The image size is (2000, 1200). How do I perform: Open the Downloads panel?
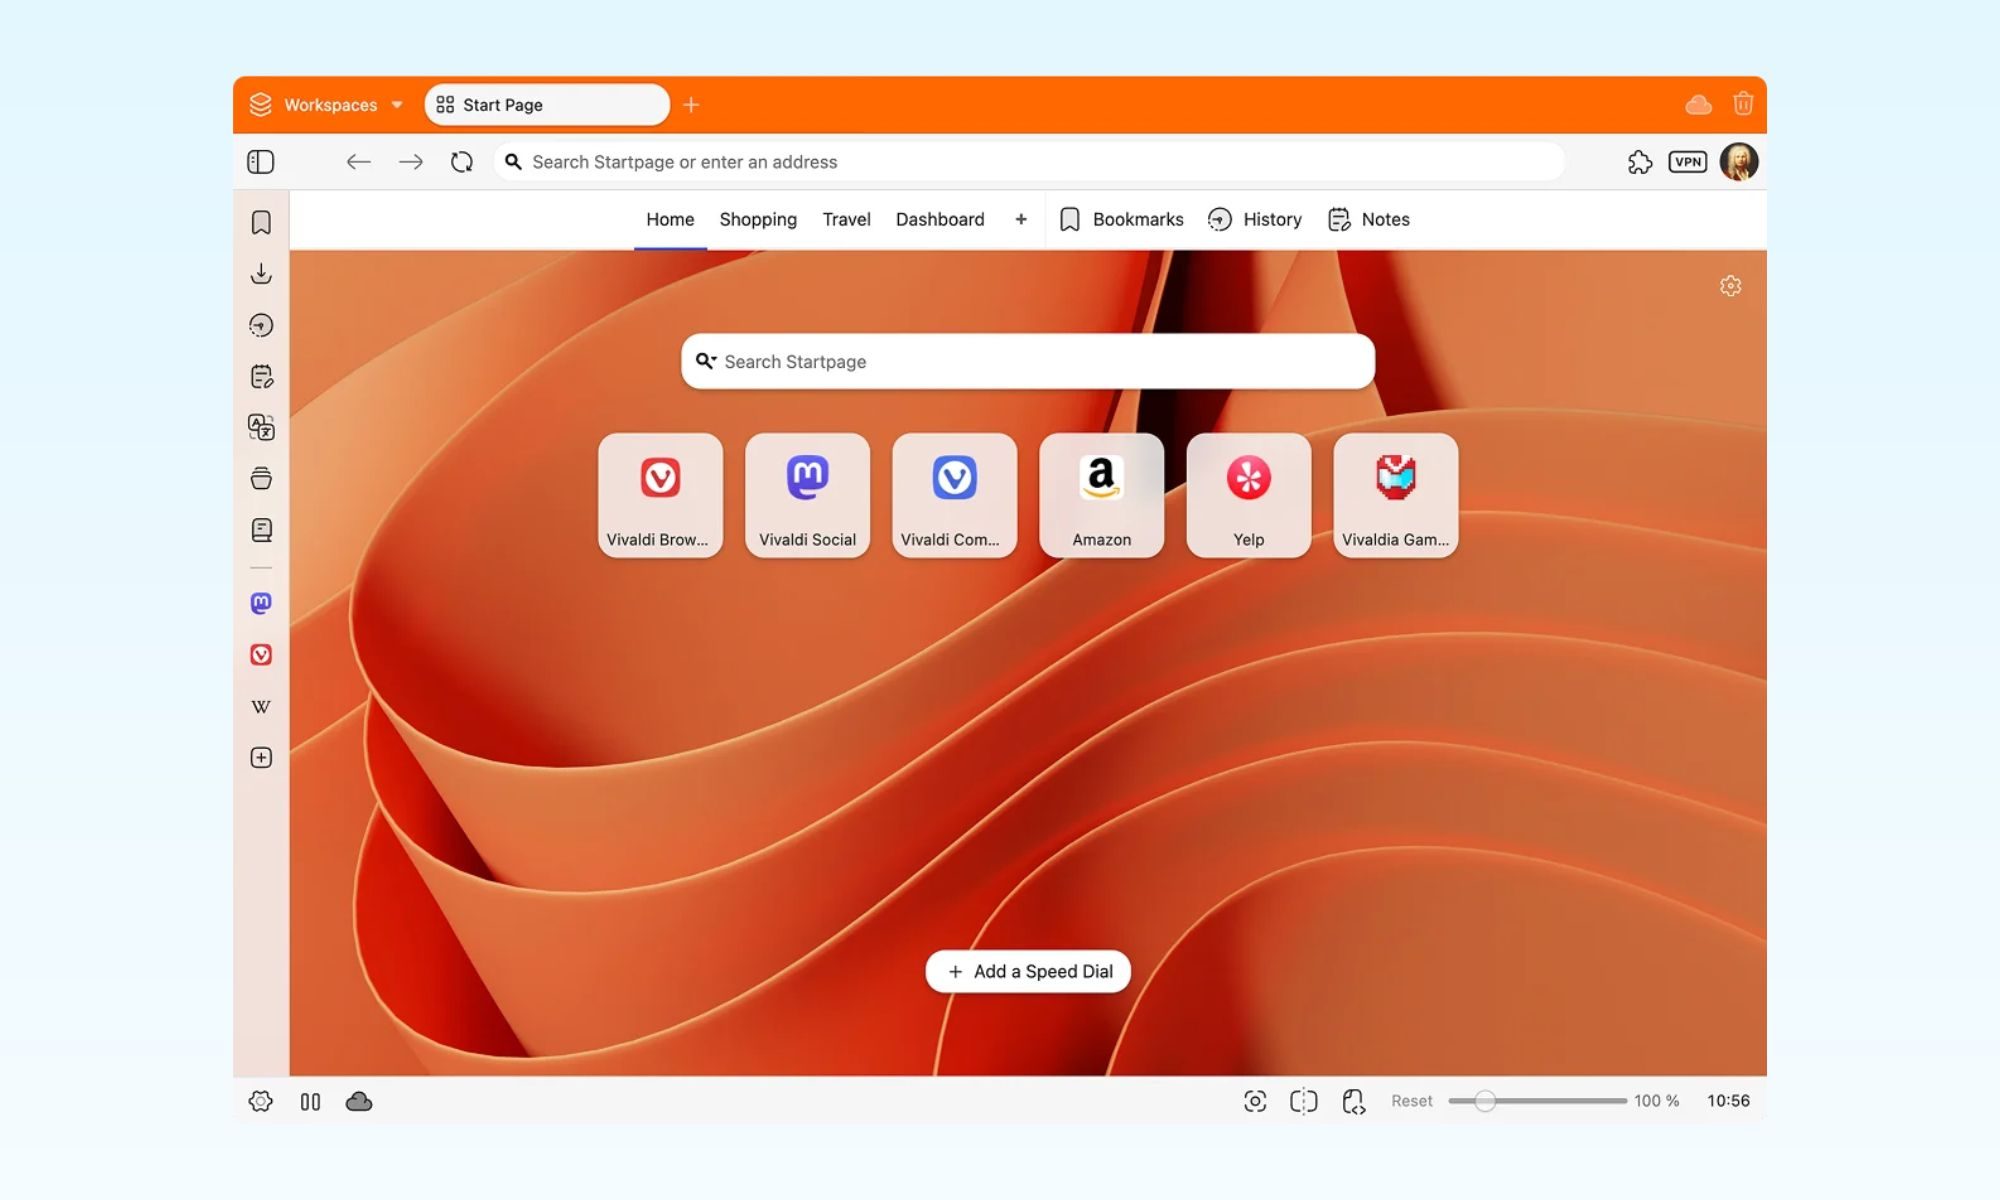click(261, 273)
